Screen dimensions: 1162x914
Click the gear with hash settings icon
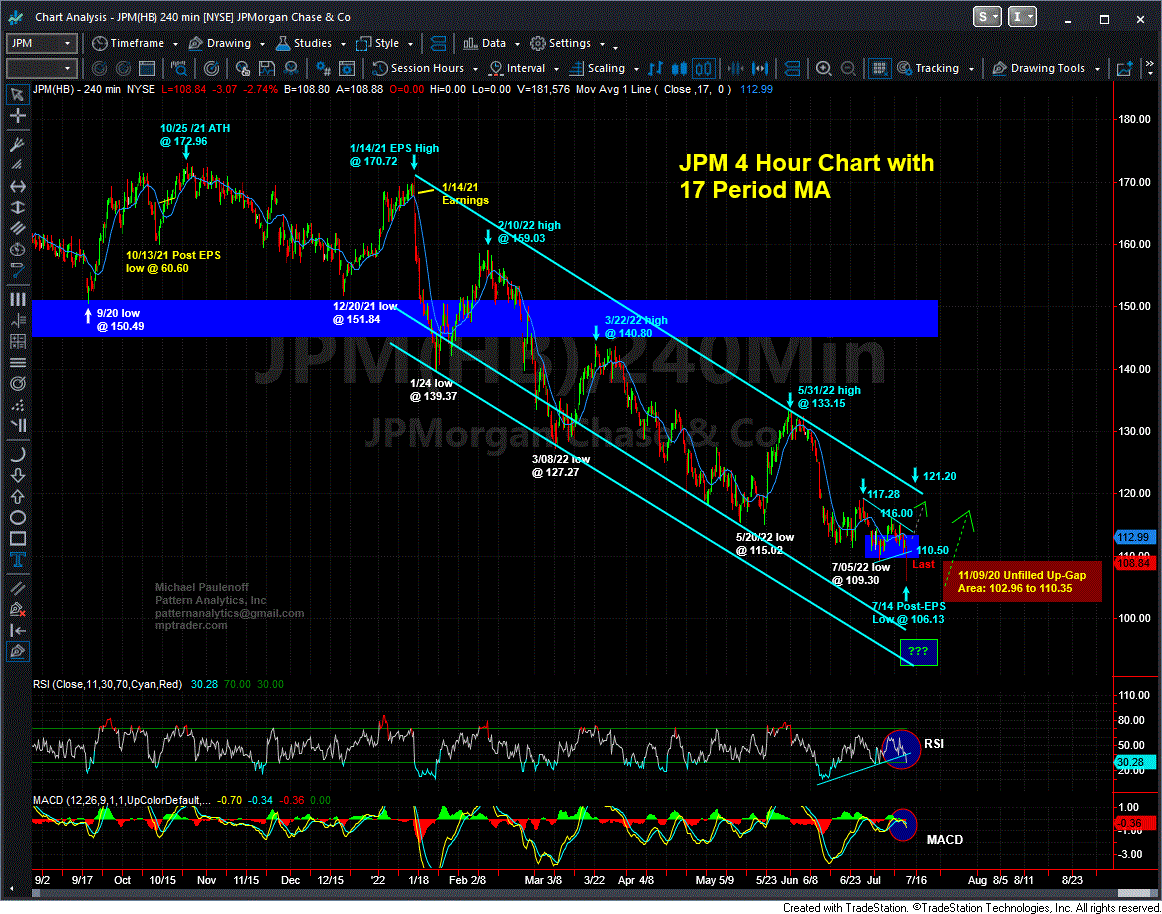pos(323,68)
